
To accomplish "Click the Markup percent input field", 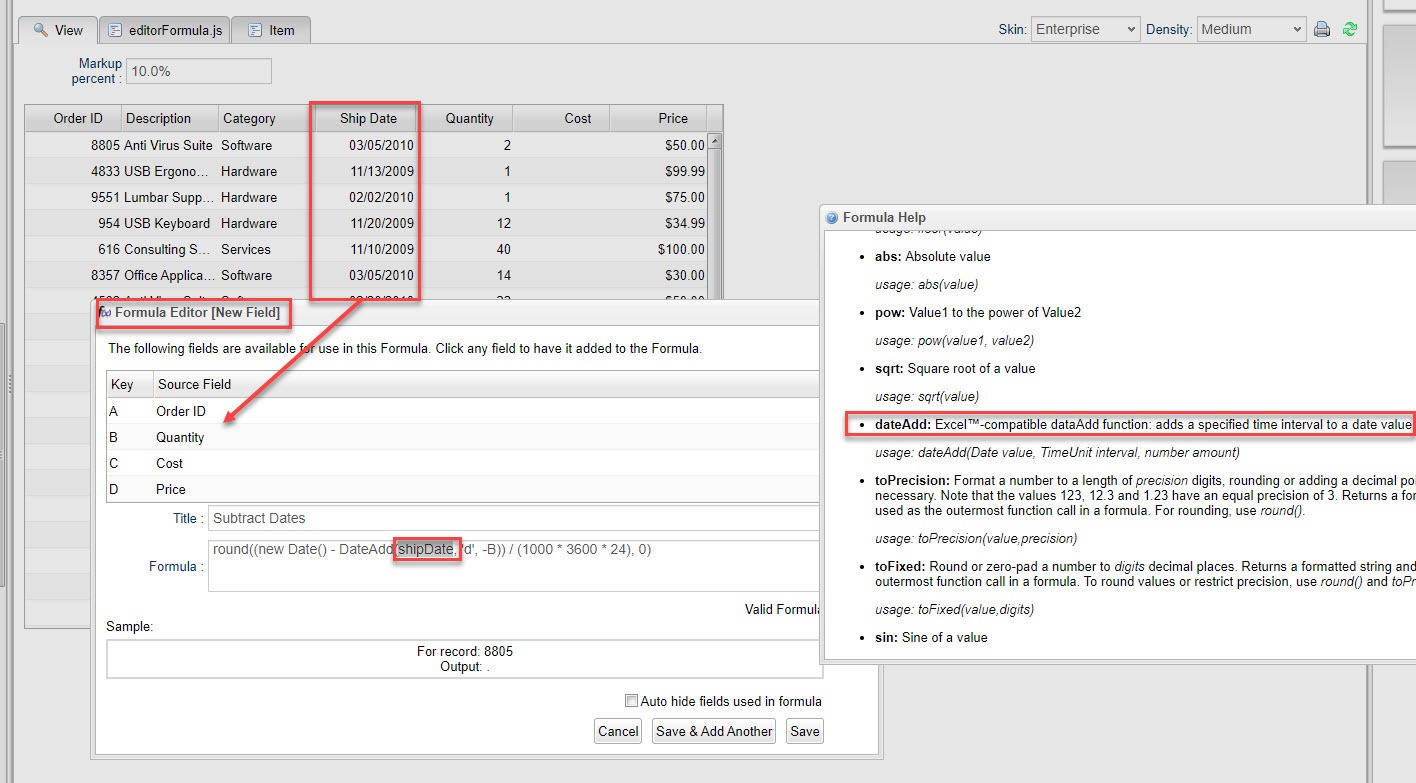I will point(198,71).
